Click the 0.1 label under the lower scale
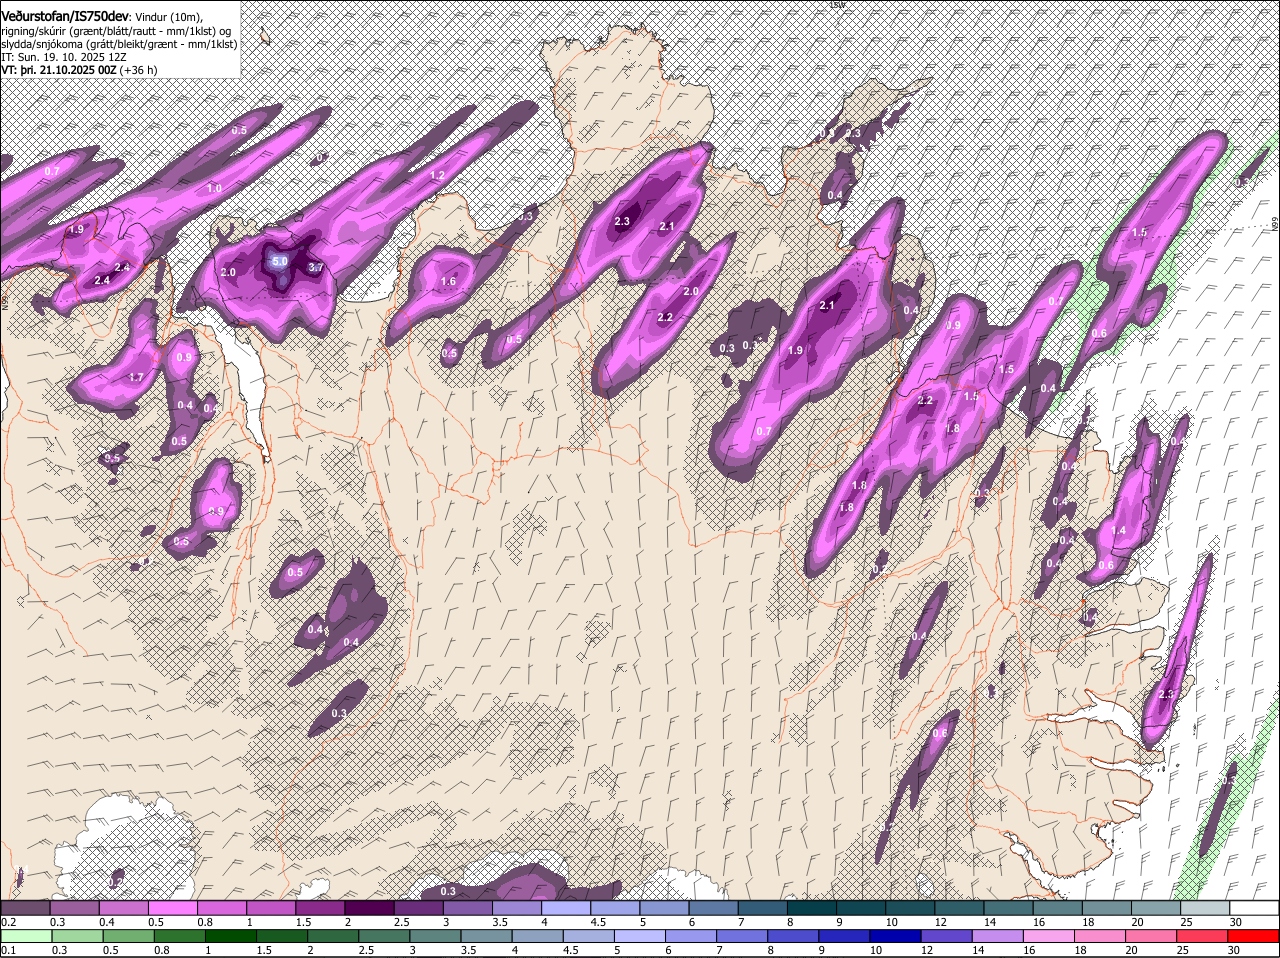This screenshot has width=1280, height=958. pos(8,950)
